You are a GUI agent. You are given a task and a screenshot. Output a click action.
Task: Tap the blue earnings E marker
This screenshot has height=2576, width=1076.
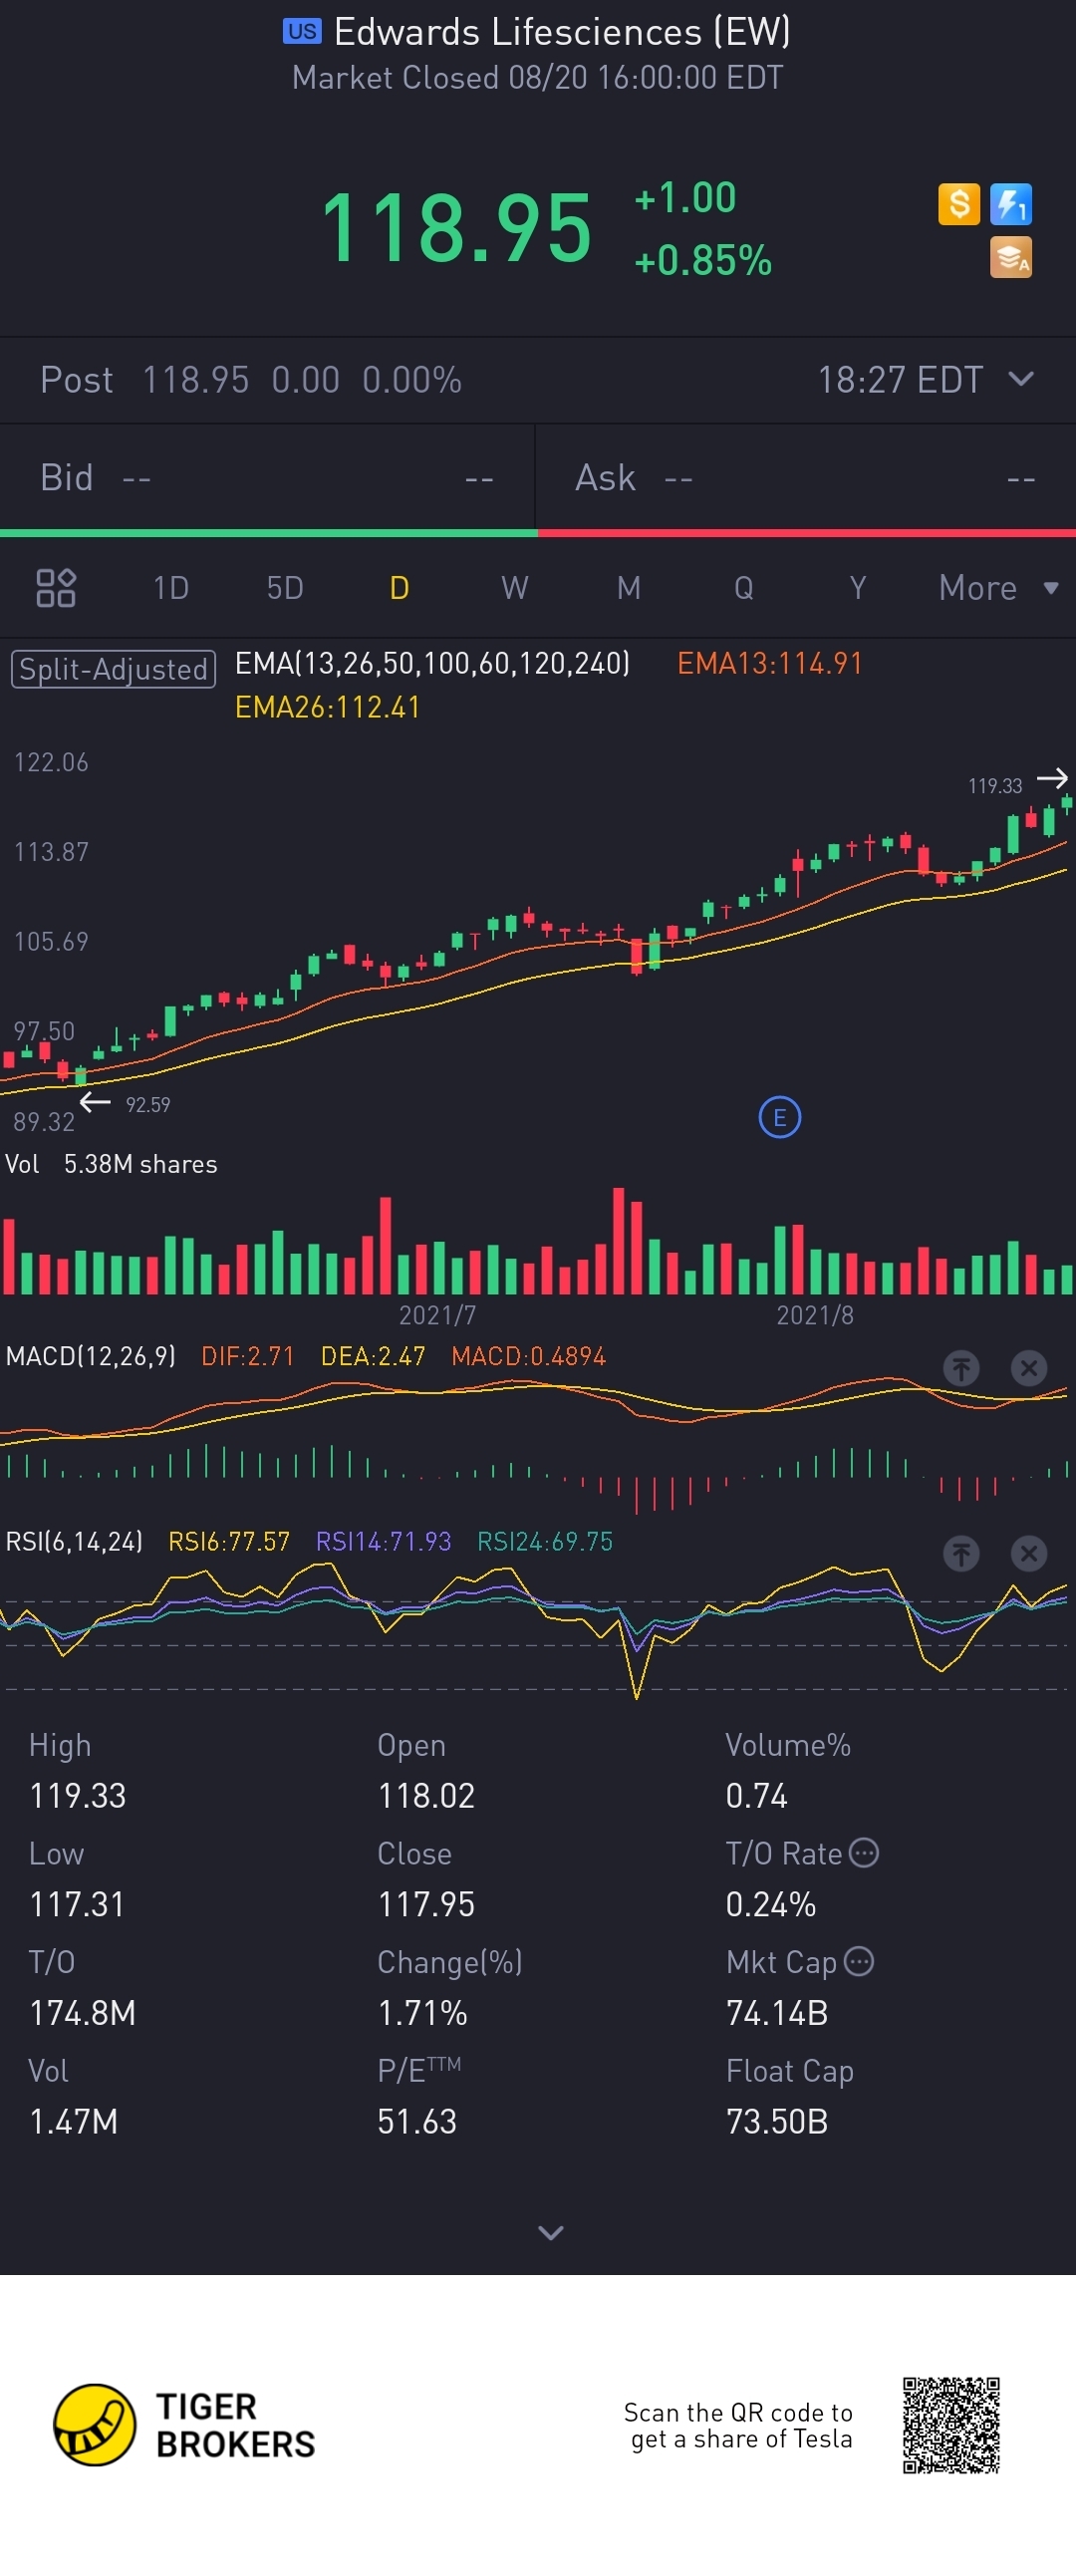pyautogui.click(x=780, y=1117)
